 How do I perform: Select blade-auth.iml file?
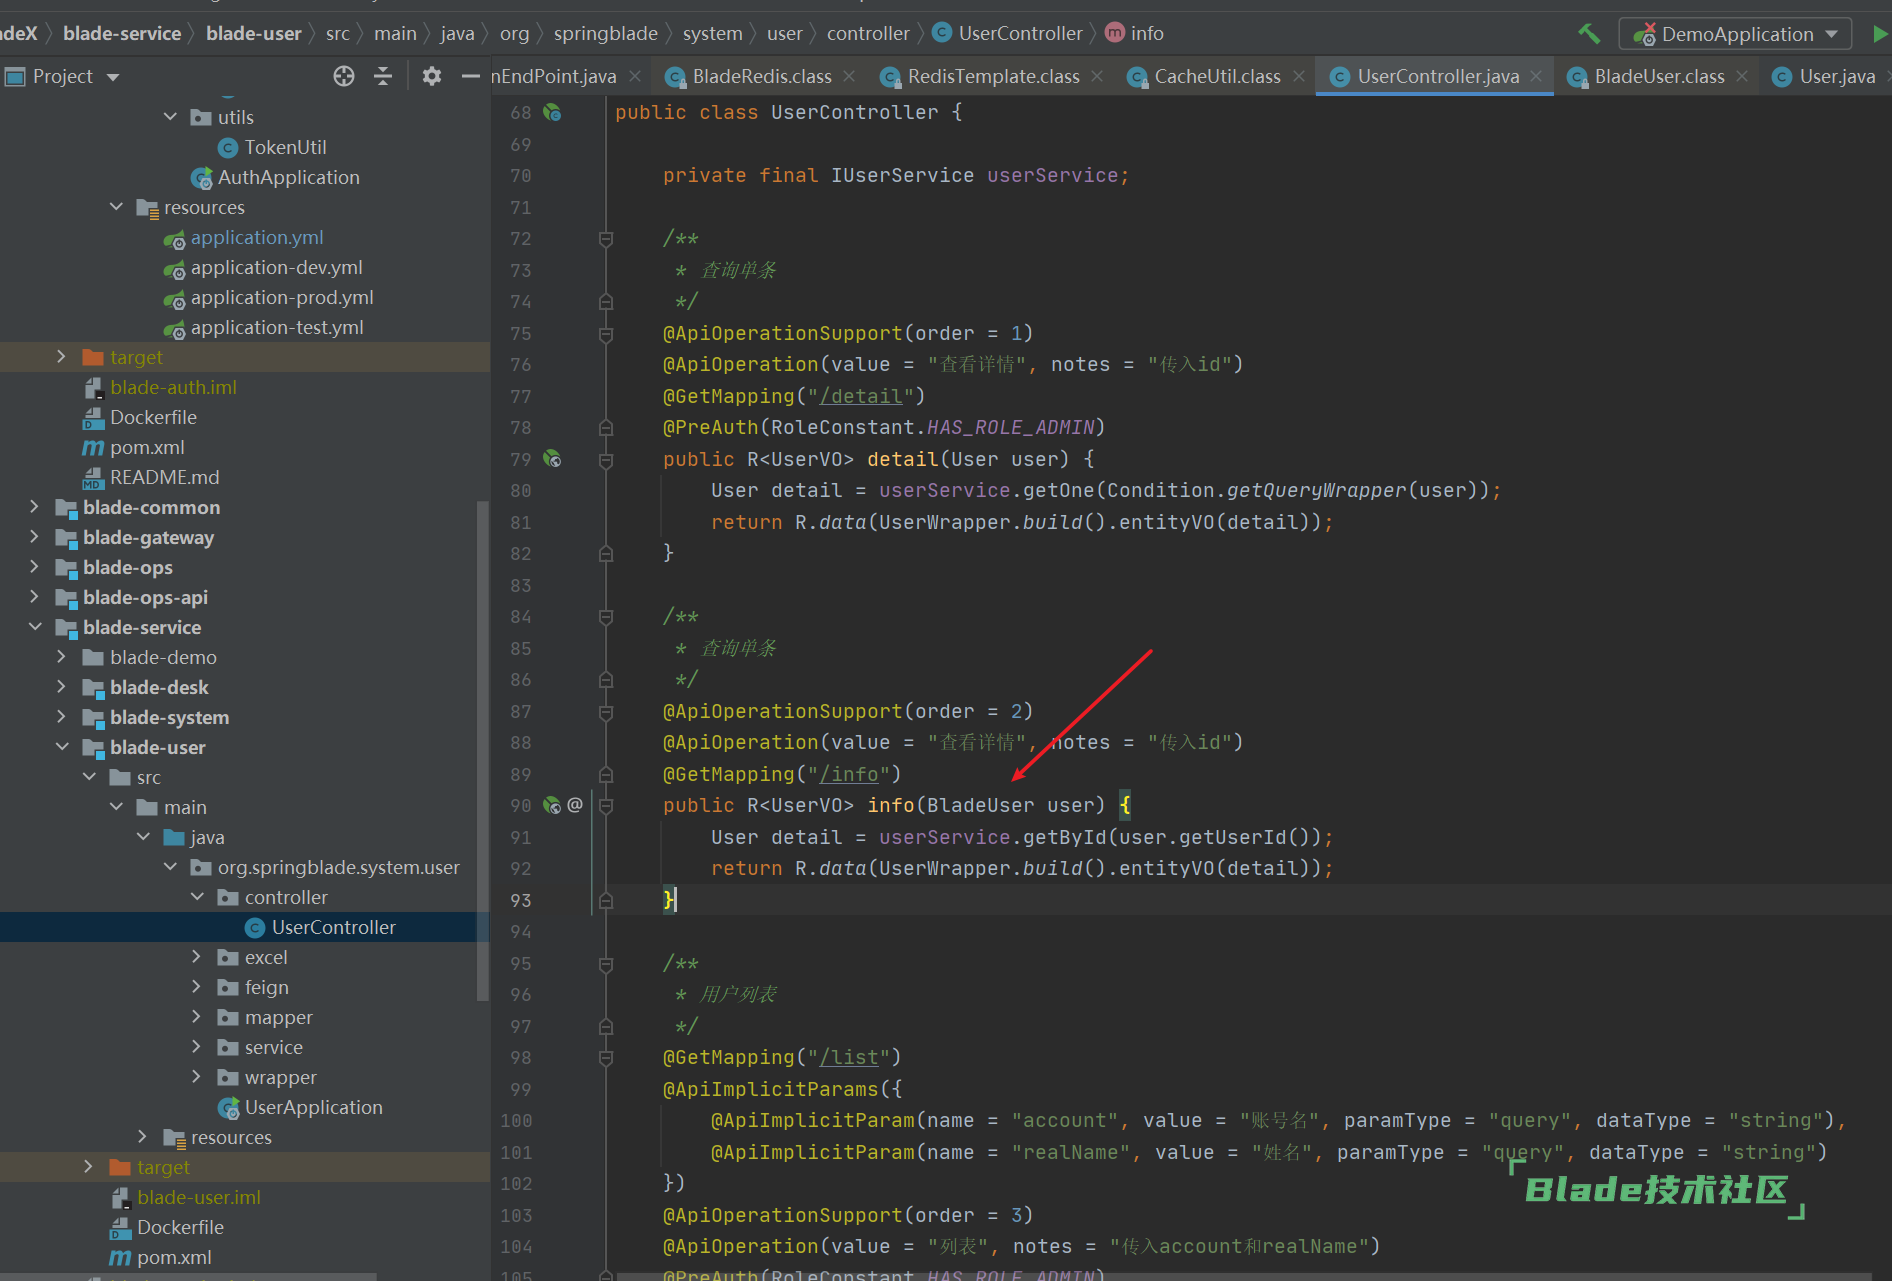173,387
